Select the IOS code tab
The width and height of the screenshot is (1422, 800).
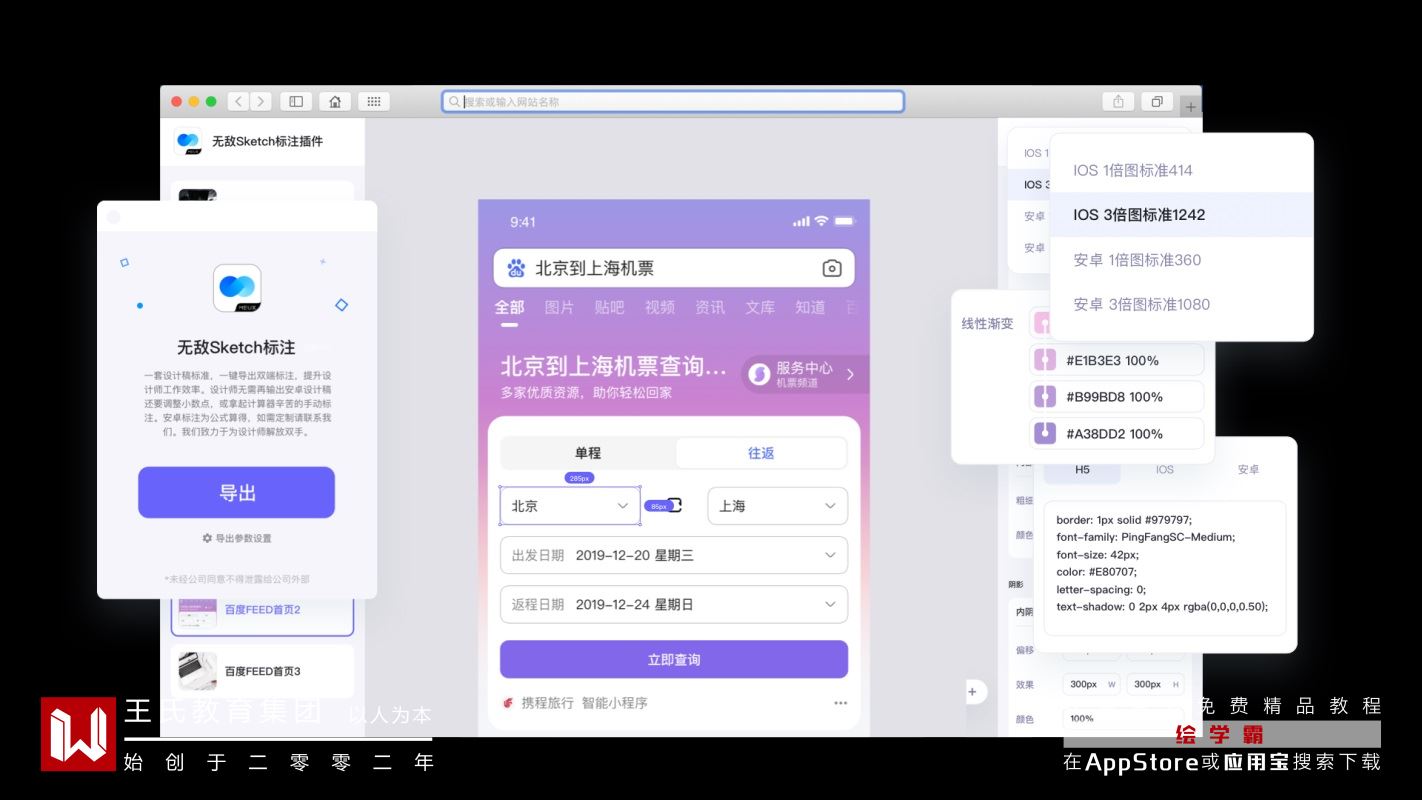[x=1165, y=469]
